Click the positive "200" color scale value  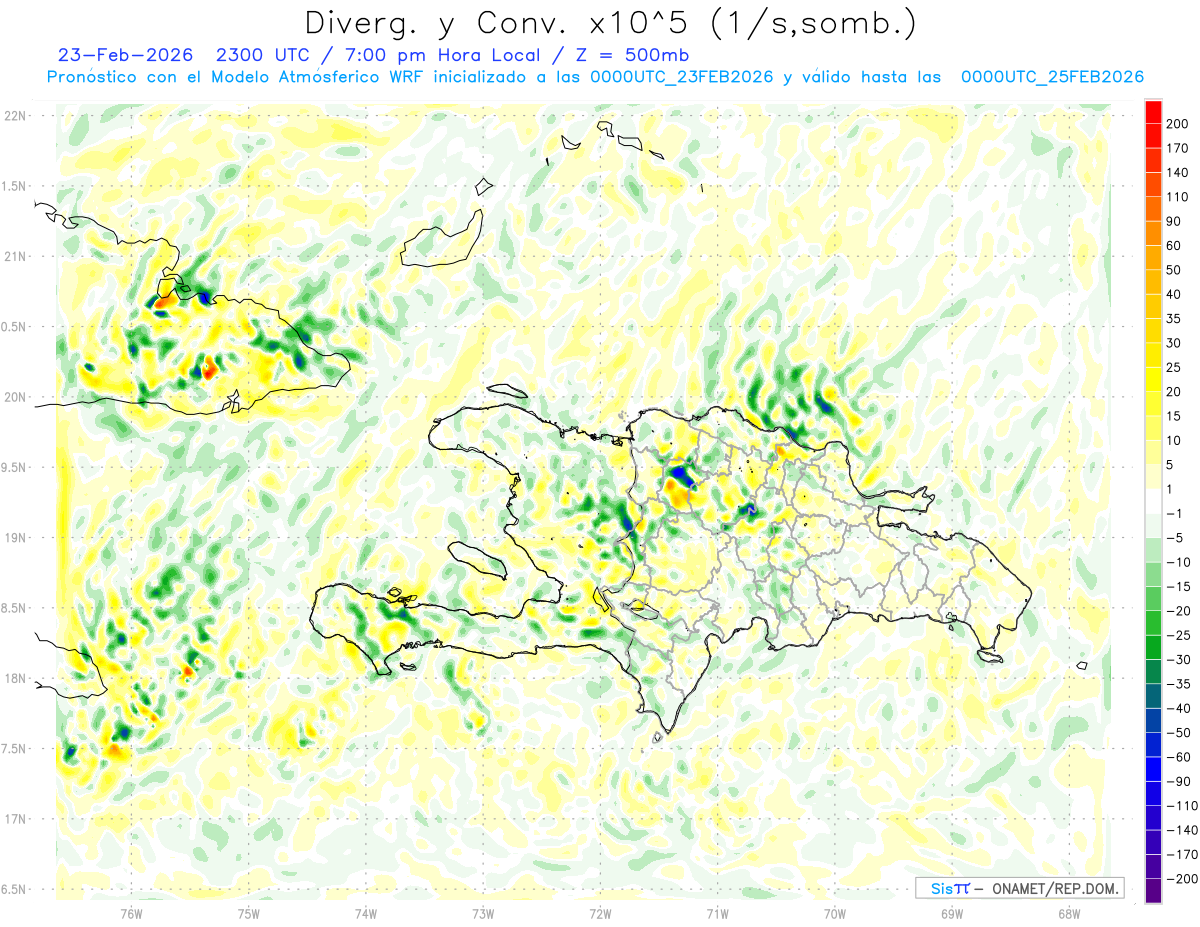(1177, 124)
